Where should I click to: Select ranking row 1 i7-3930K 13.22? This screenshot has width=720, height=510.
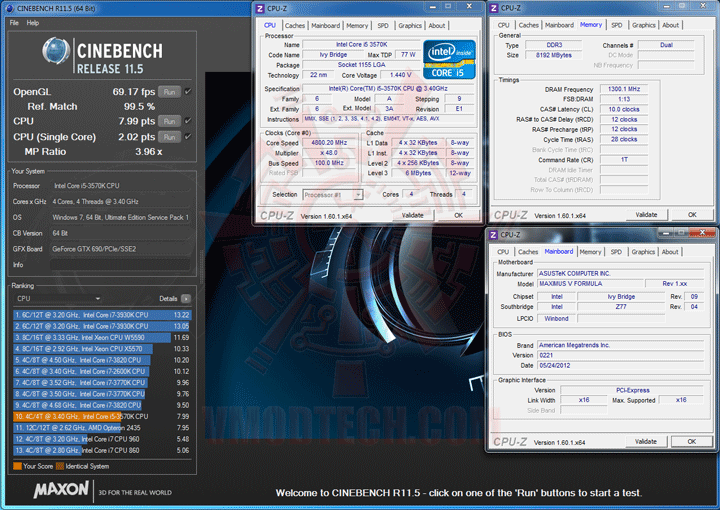coord(102,315)
